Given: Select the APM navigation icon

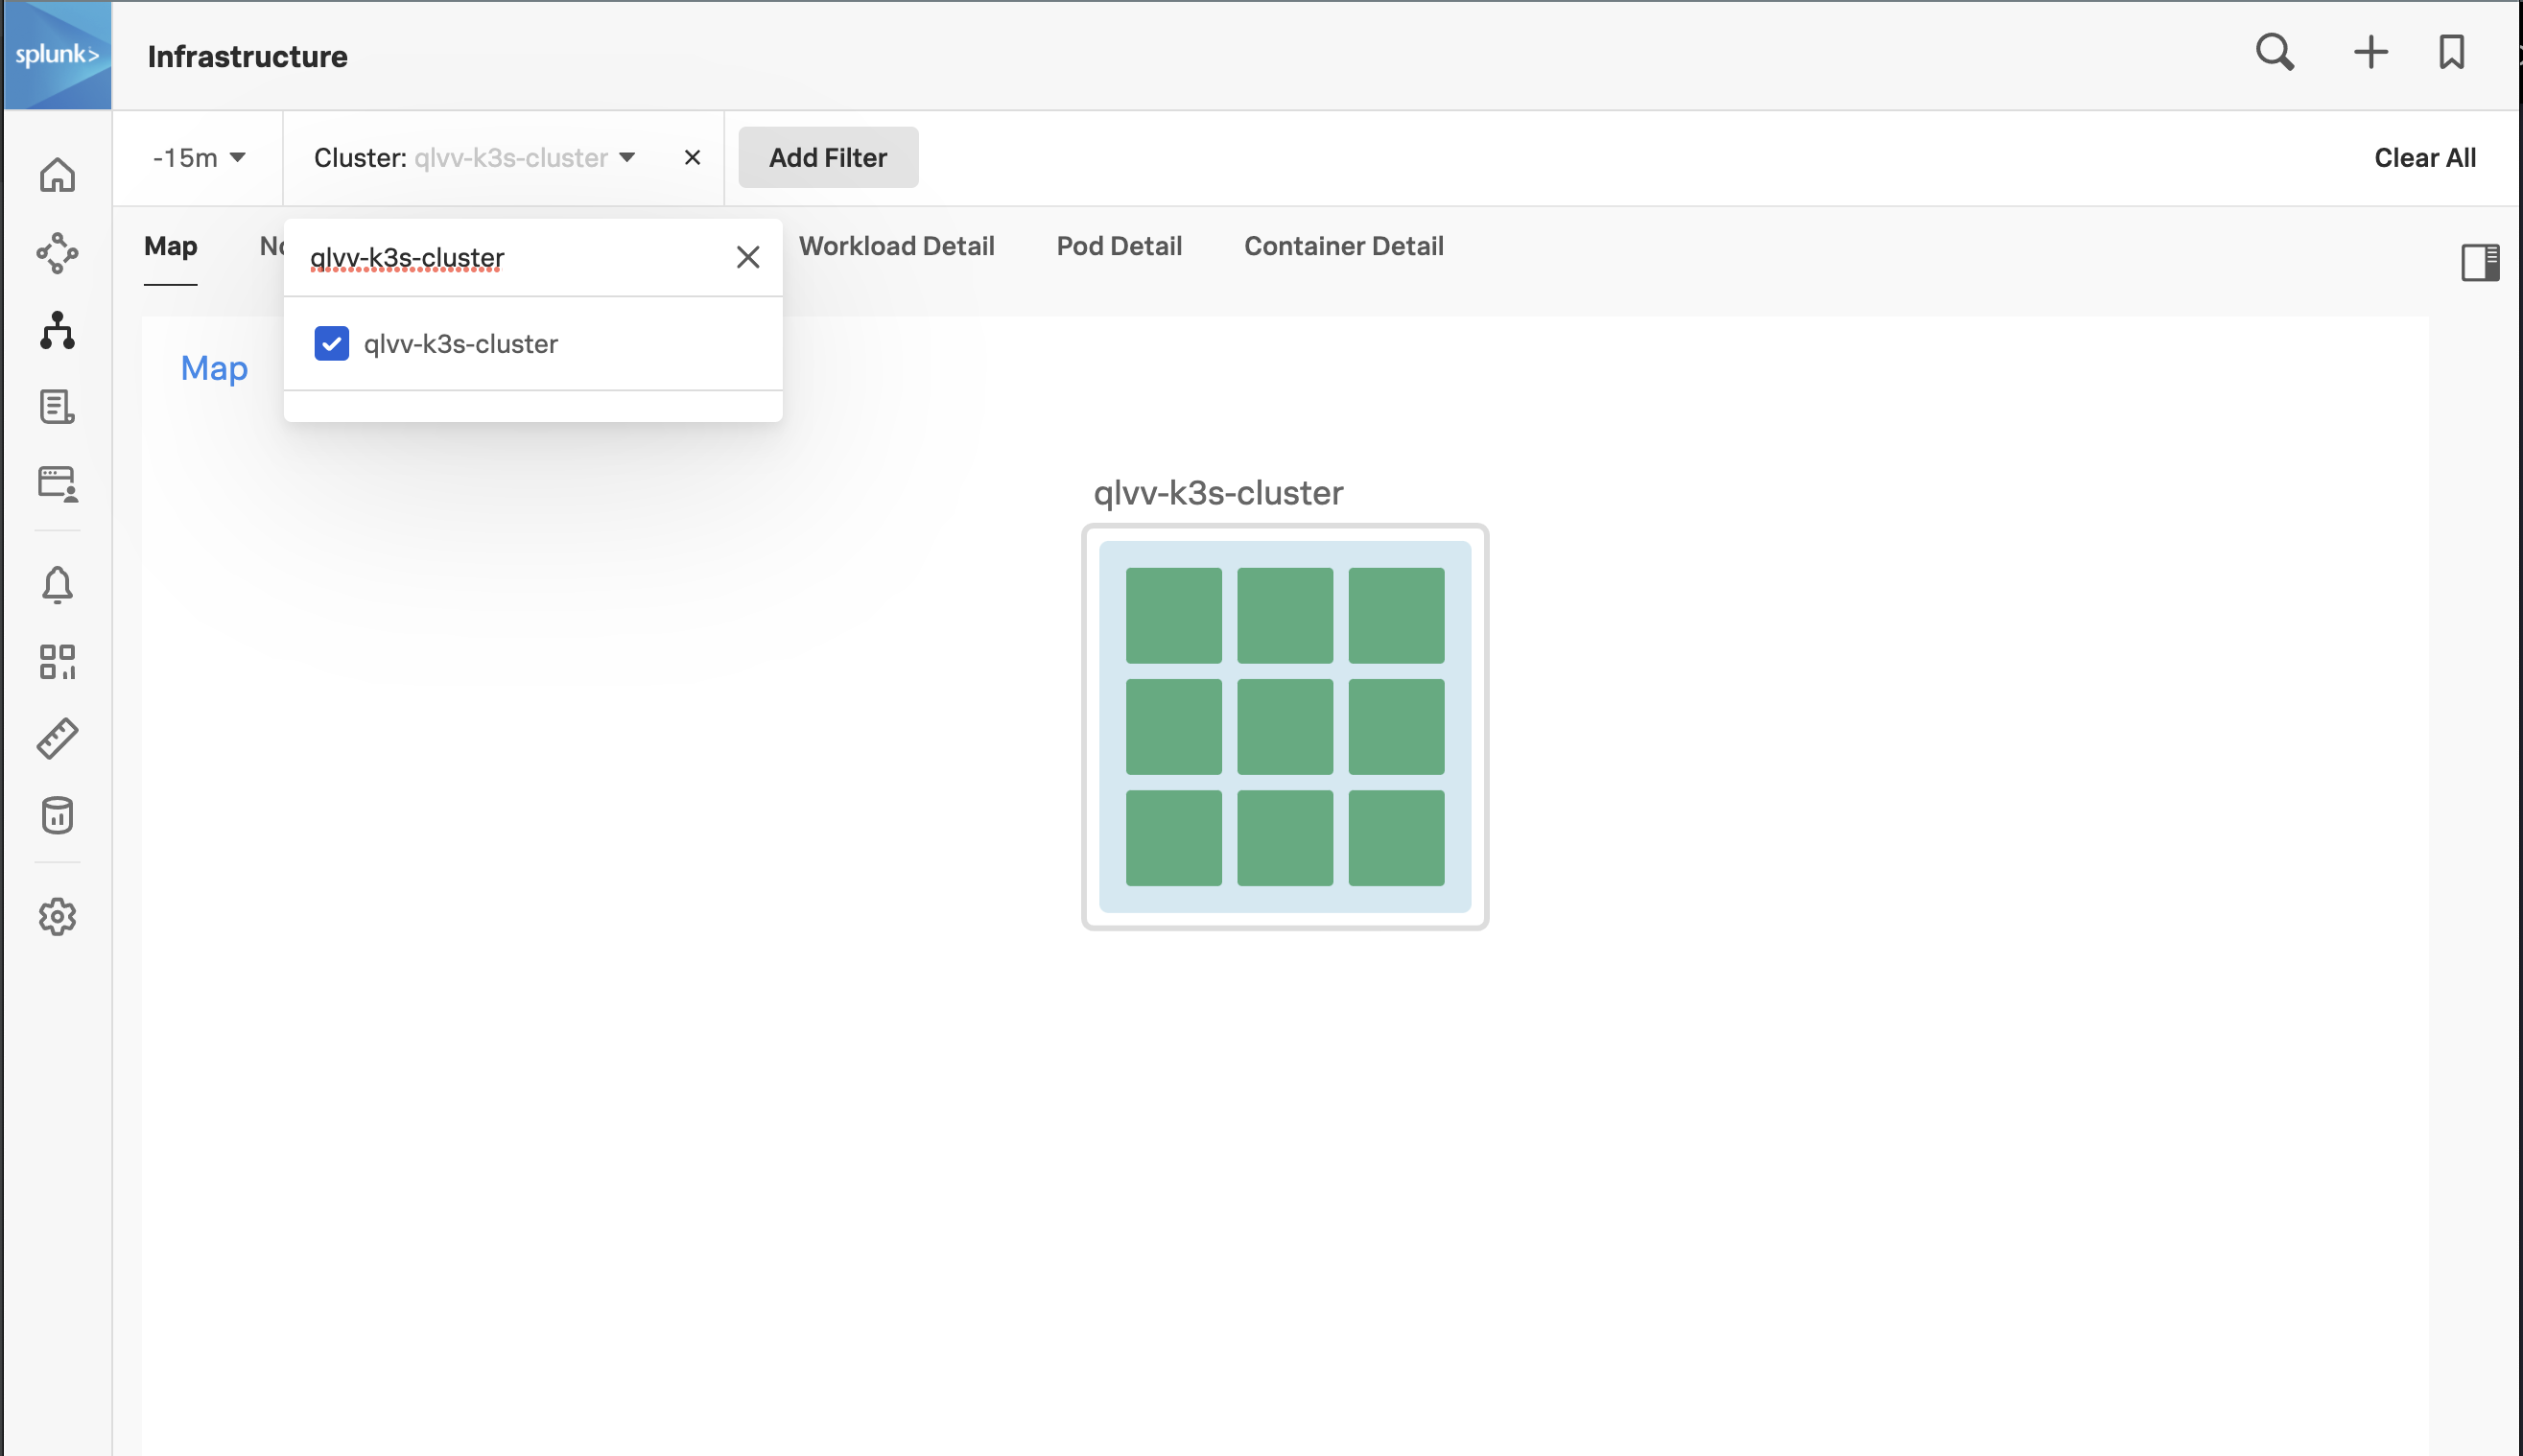Looking at the screenshot, I should click(x=57, y=253).
